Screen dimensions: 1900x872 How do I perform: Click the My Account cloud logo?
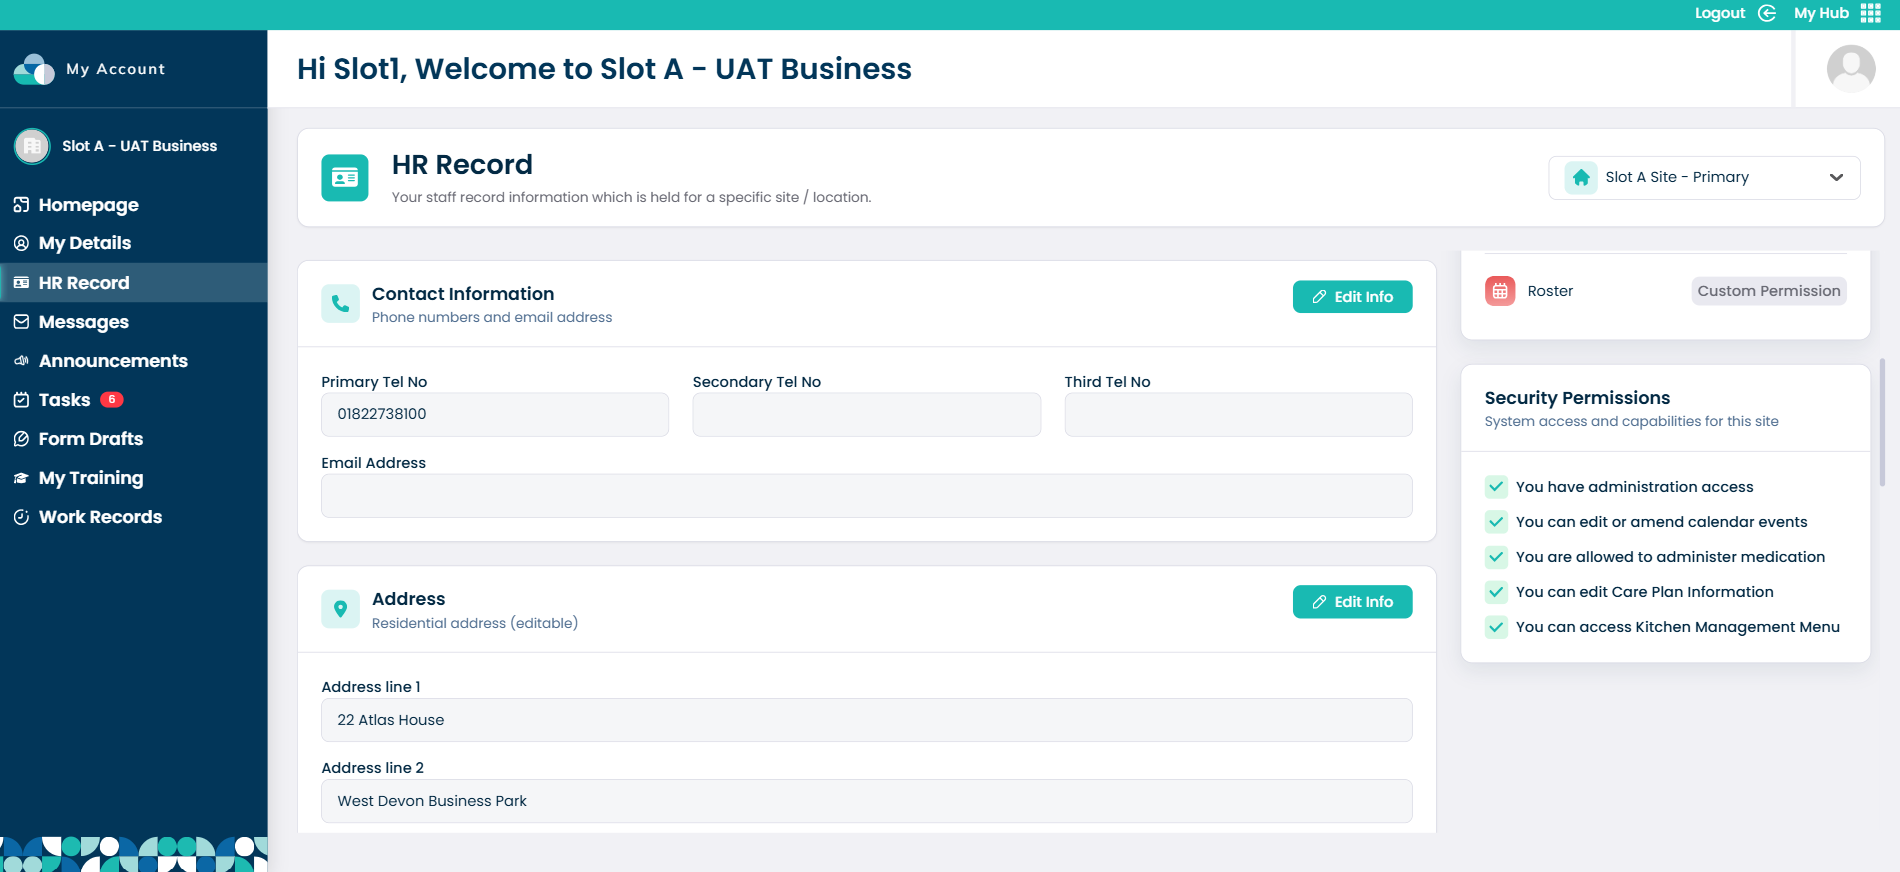(x=34, y=69)
